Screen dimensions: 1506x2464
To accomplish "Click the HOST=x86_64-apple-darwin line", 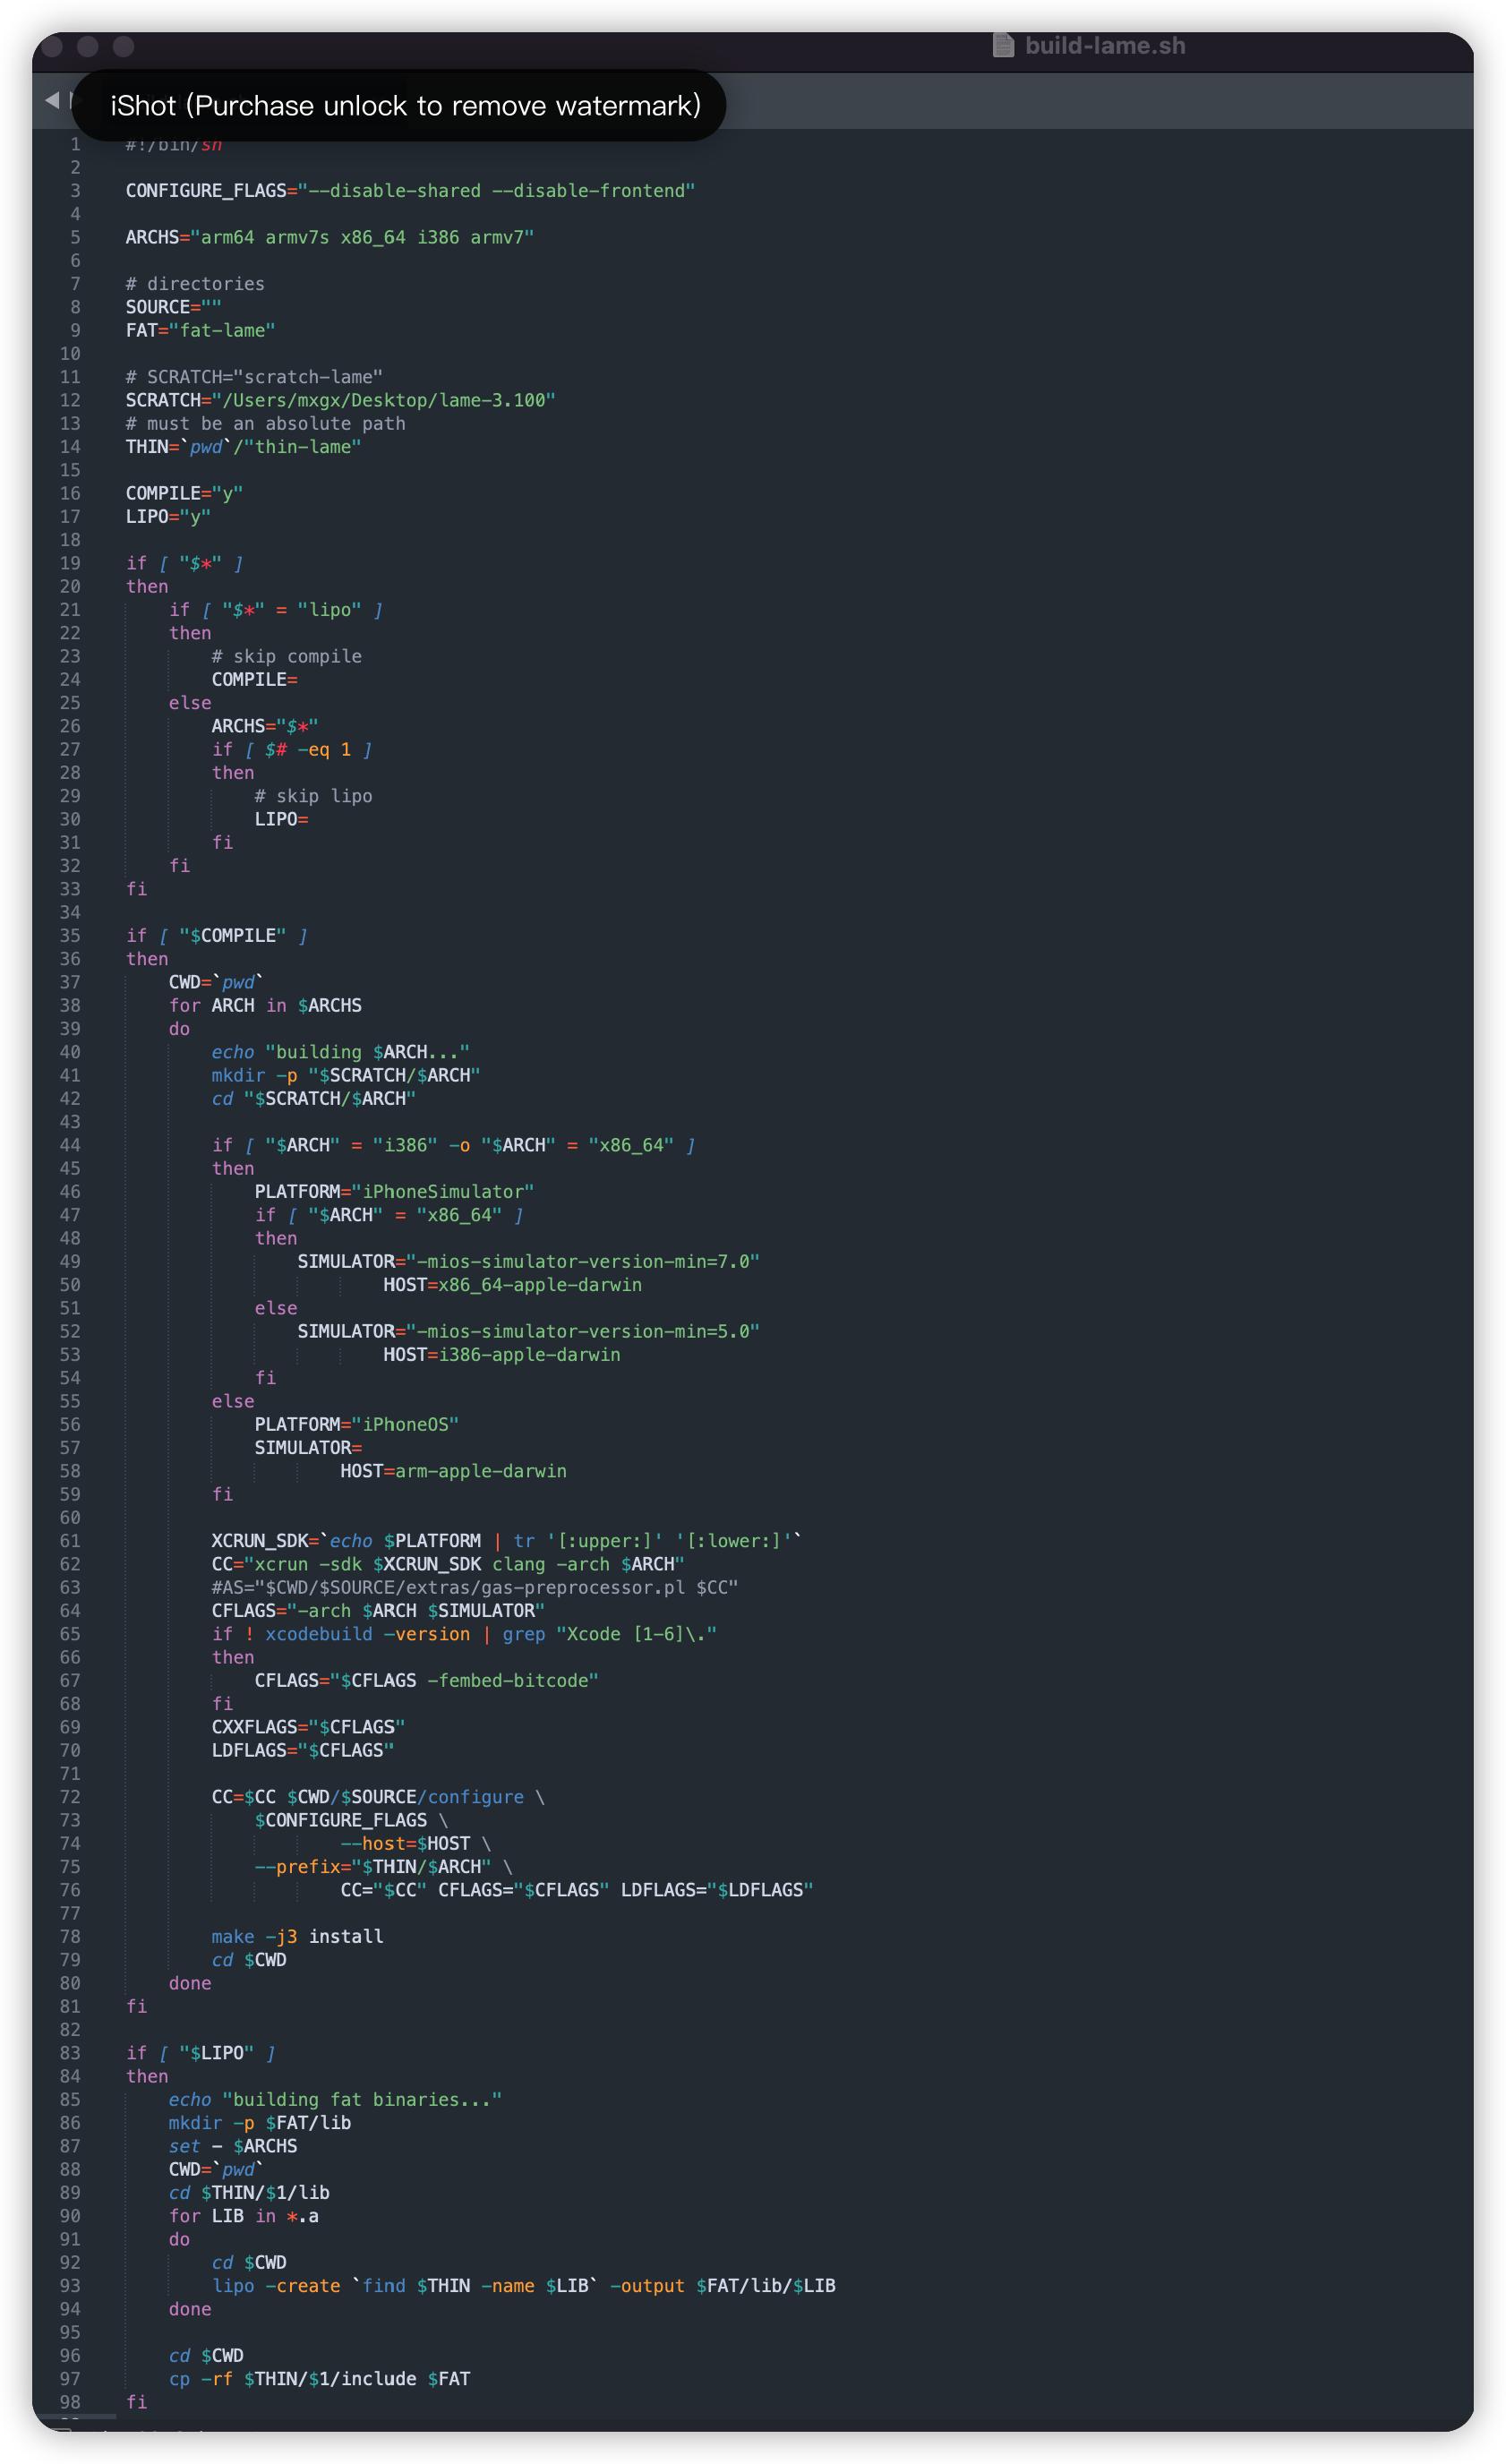I will [512, 1285].
